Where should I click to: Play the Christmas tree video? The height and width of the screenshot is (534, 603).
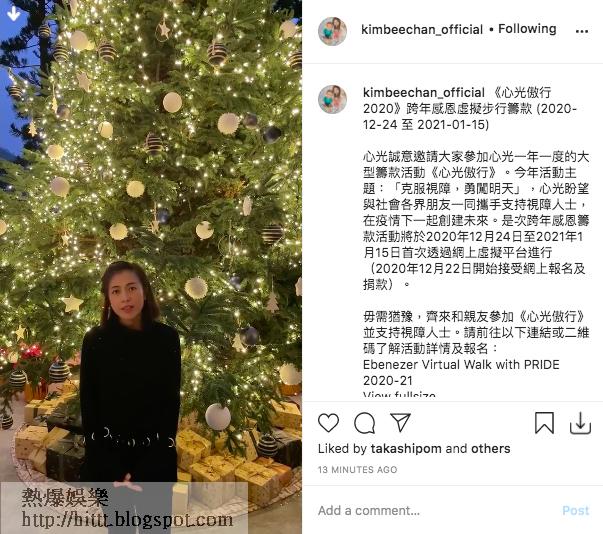click(x=151, y=267)
